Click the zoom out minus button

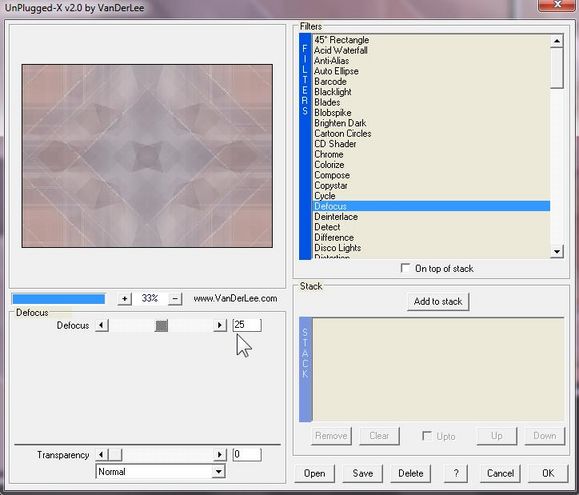[x=175, y=299]
